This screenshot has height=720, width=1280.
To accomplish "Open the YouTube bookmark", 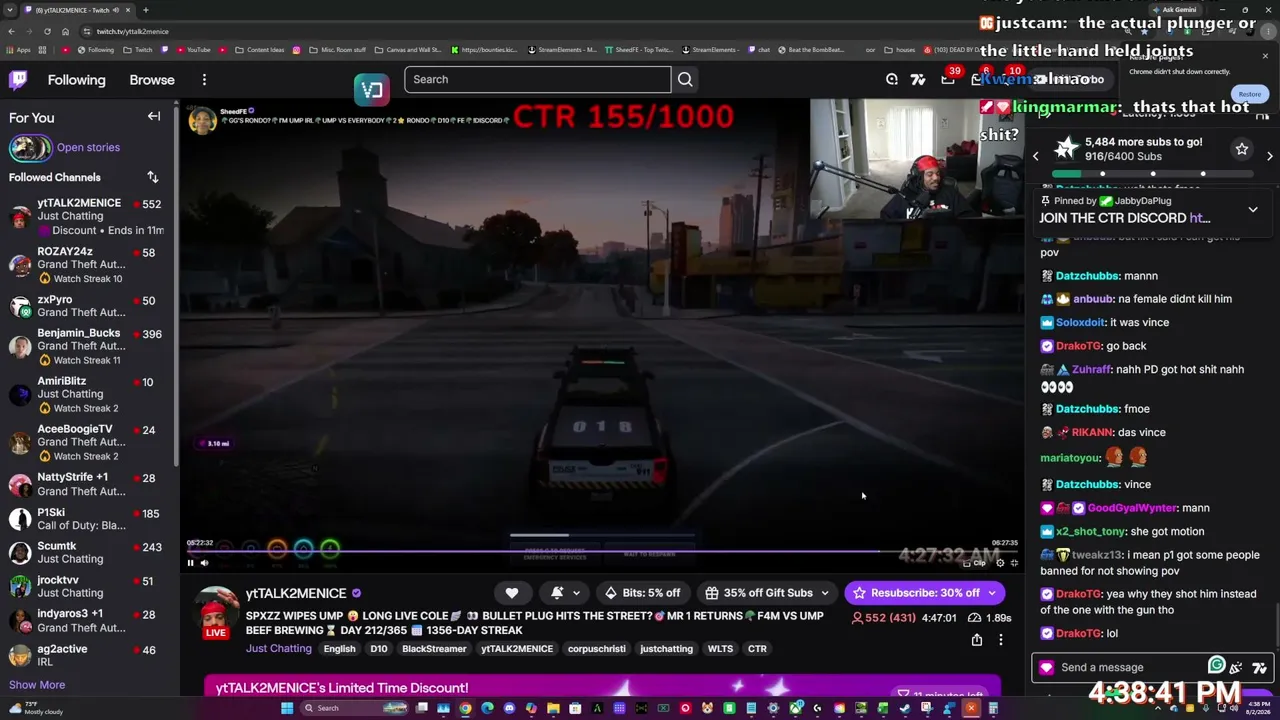I will click(x=192, y=50).
